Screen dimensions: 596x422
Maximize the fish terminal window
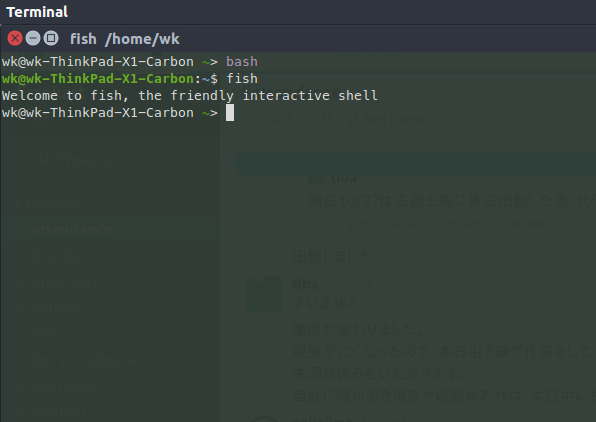point(51,38)
